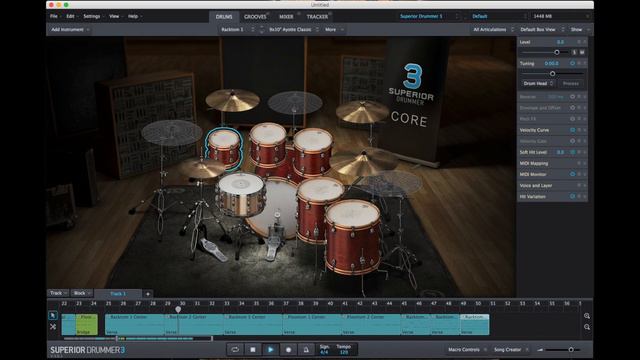Select the snare drum in kit

click(241, 194)
